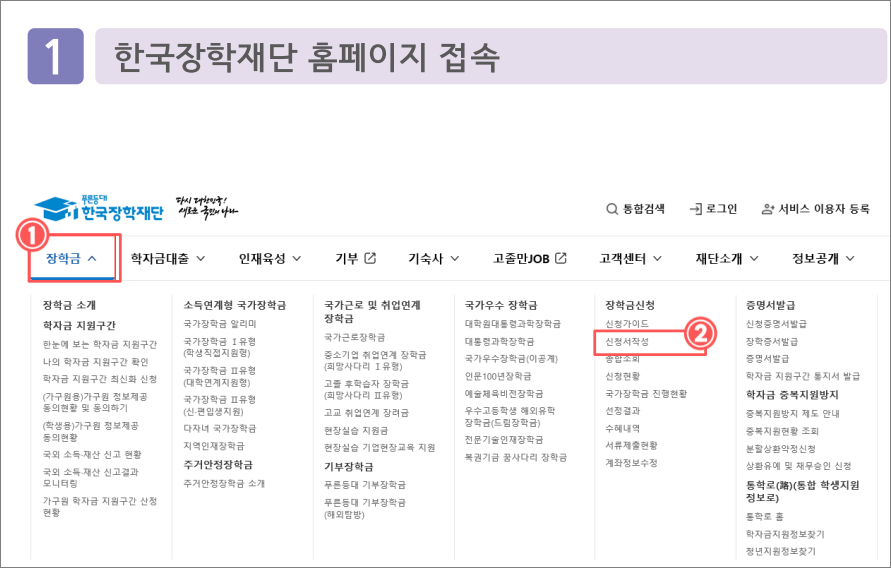Open 국가장학금 알리미 link

(220, 324)
